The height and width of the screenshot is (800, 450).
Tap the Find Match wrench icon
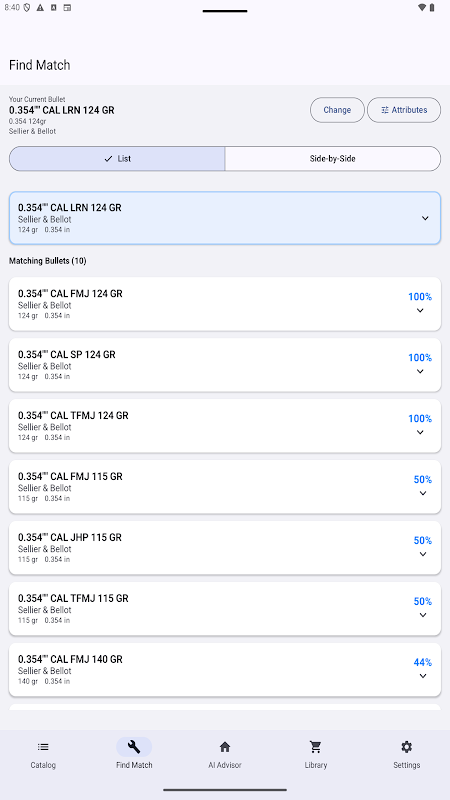point(134,747)
